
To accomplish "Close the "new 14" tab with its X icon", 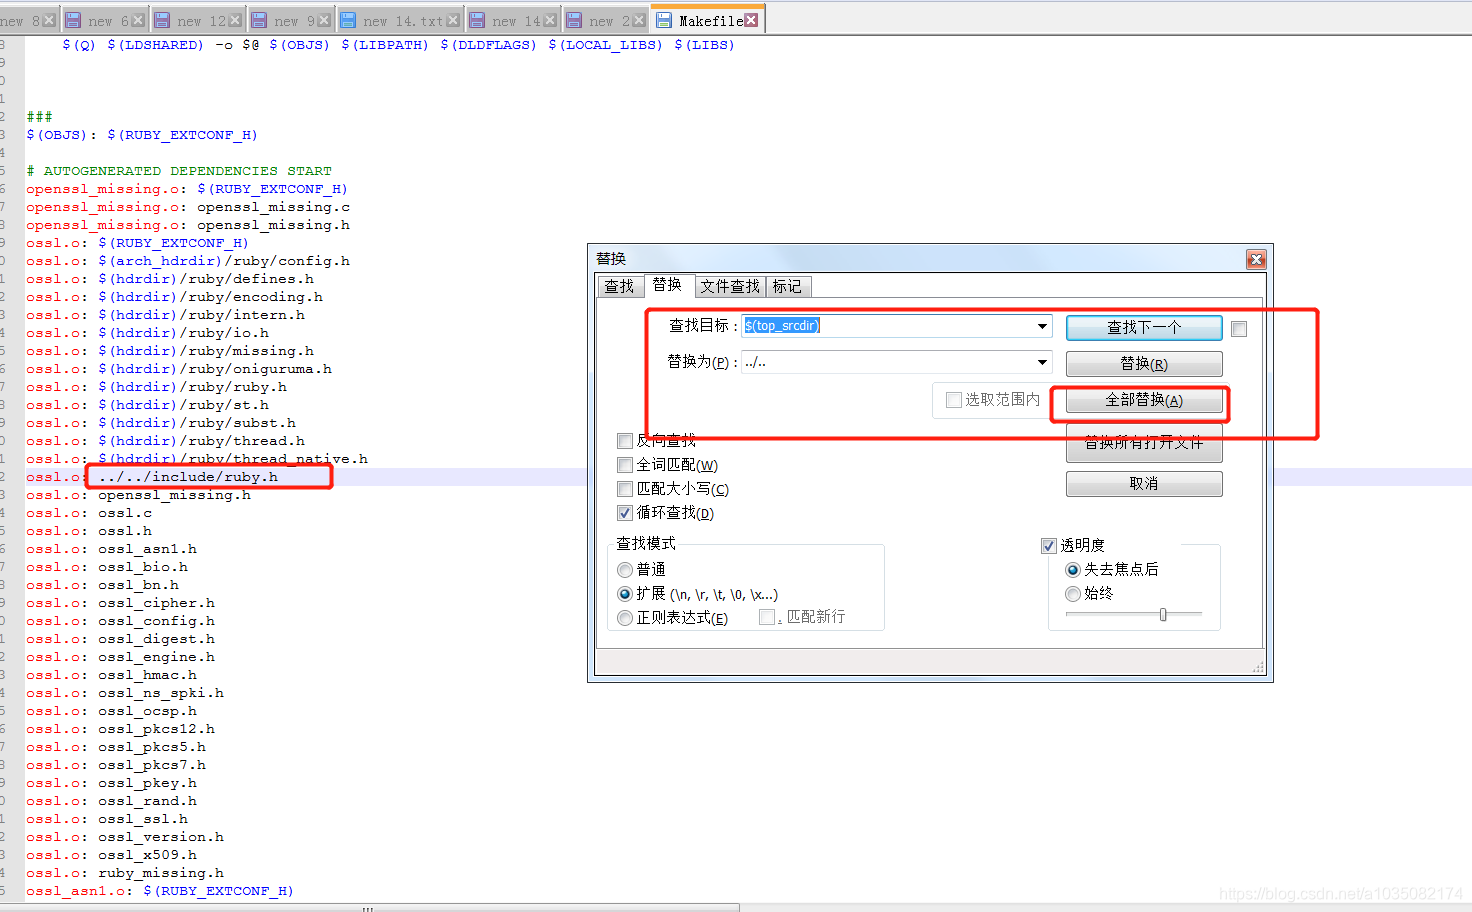I will (x=549, y=20).
